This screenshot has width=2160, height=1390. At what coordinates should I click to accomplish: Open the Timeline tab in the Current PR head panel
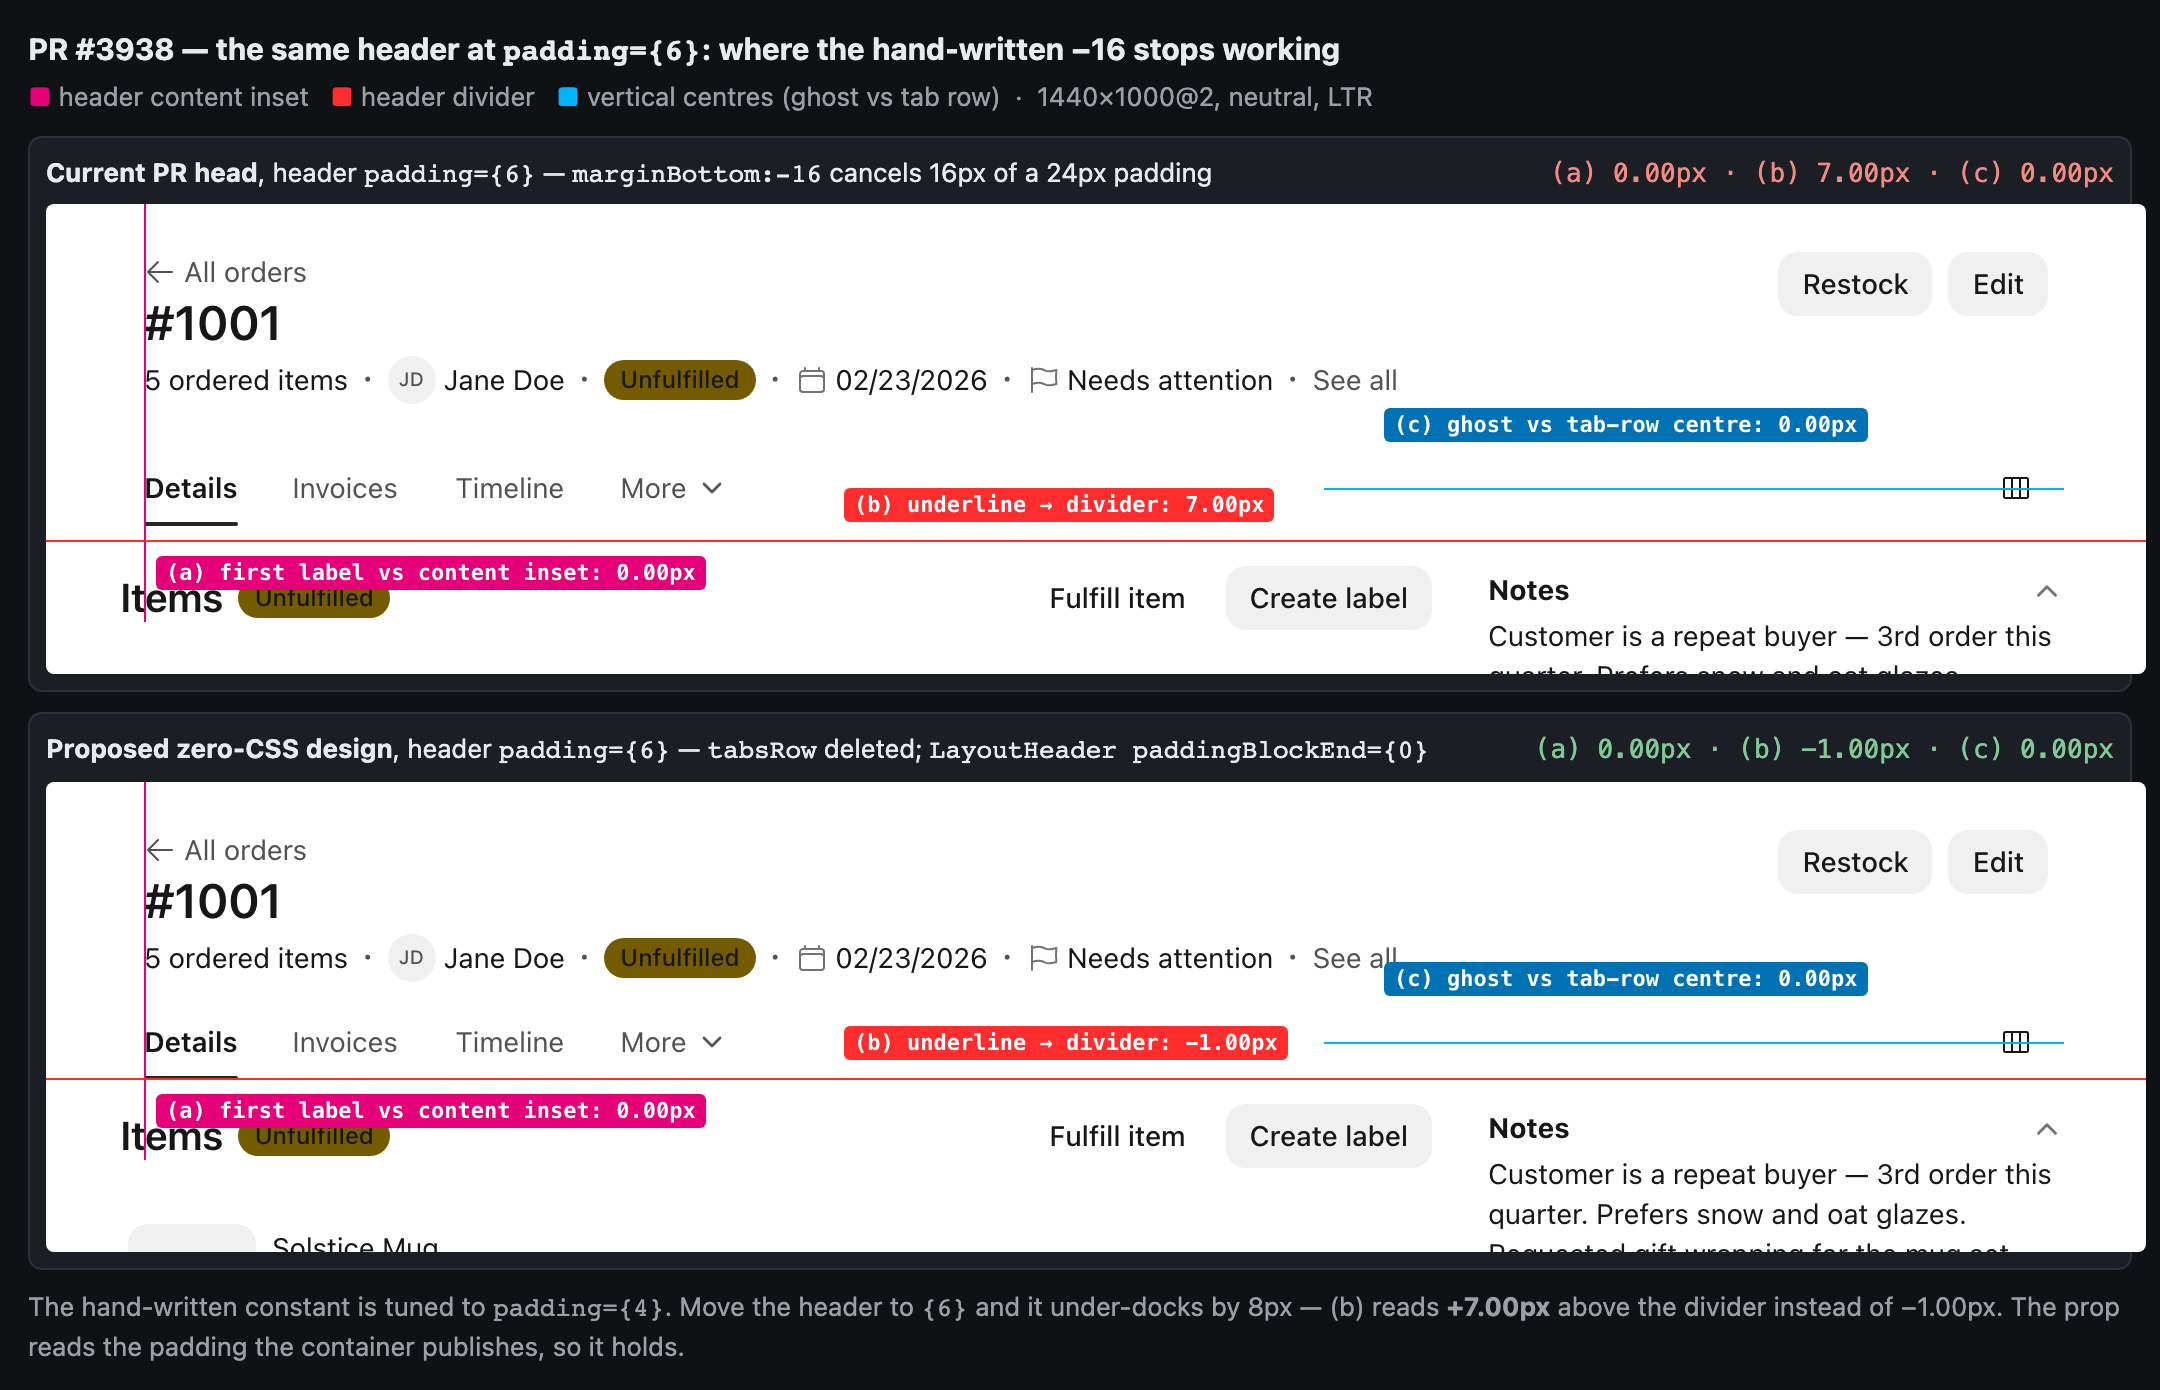510,489
